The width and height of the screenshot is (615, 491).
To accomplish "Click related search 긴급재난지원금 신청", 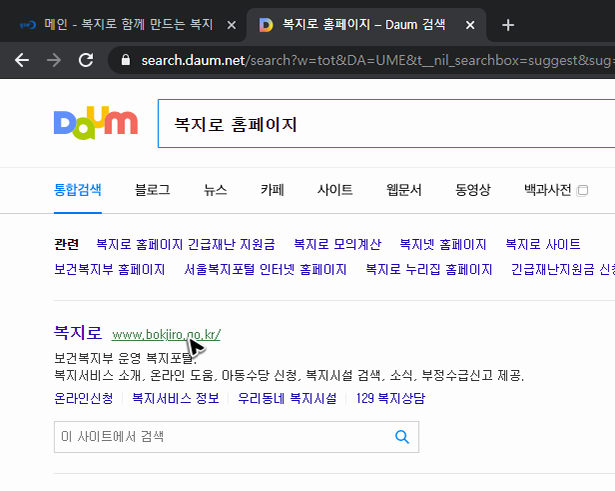I will pyautogui.click(x=563, y=269).
